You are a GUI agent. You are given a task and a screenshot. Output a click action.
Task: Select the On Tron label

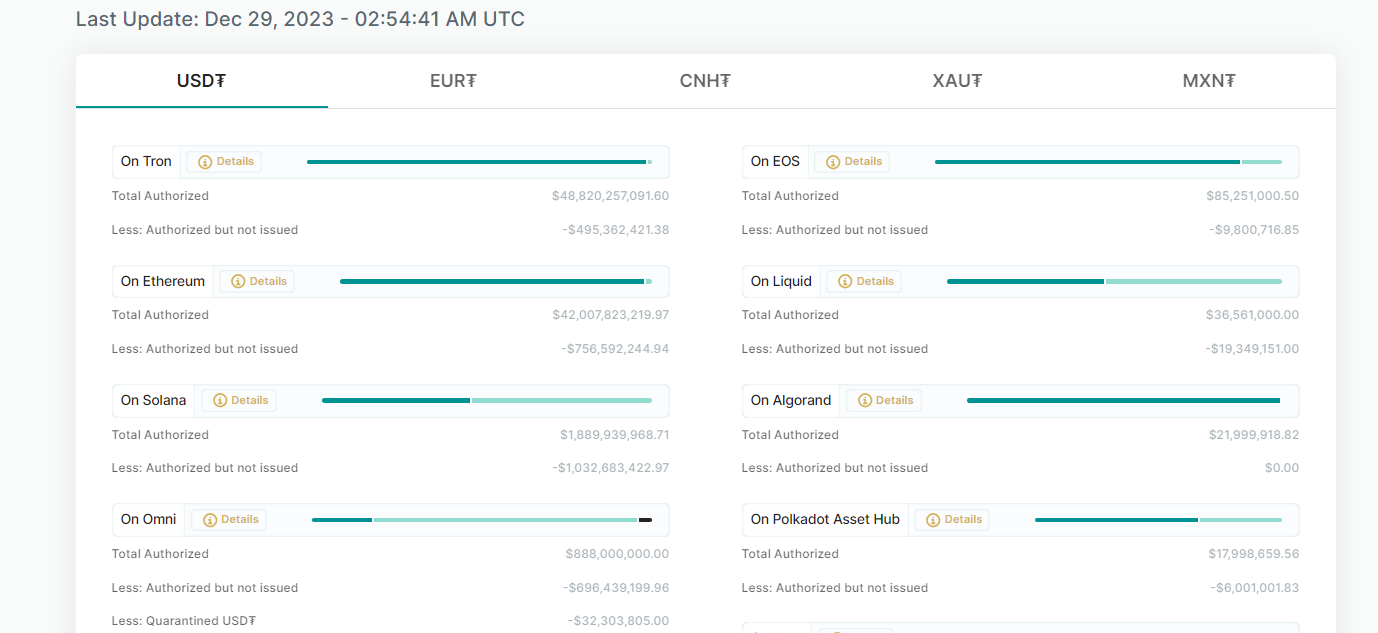point(146,162)
